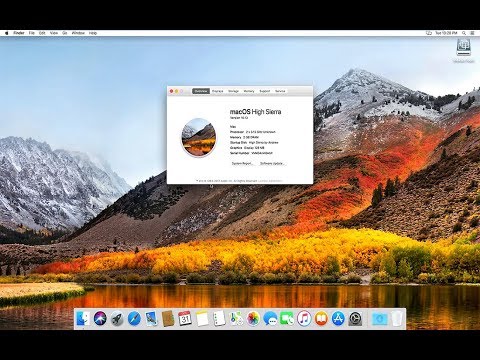Open iTunes music note icon
480x360 pixels.
point(304,319)
